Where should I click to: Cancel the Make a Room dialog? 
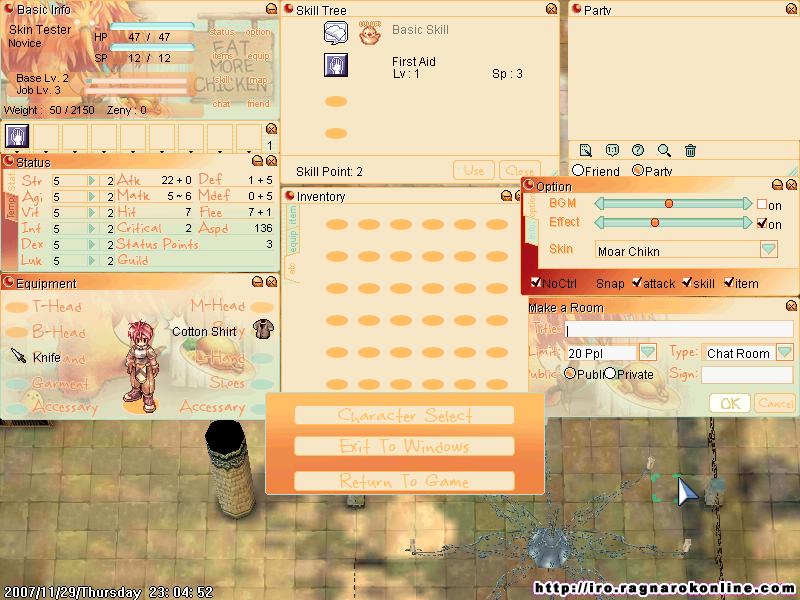pos(775,403)
